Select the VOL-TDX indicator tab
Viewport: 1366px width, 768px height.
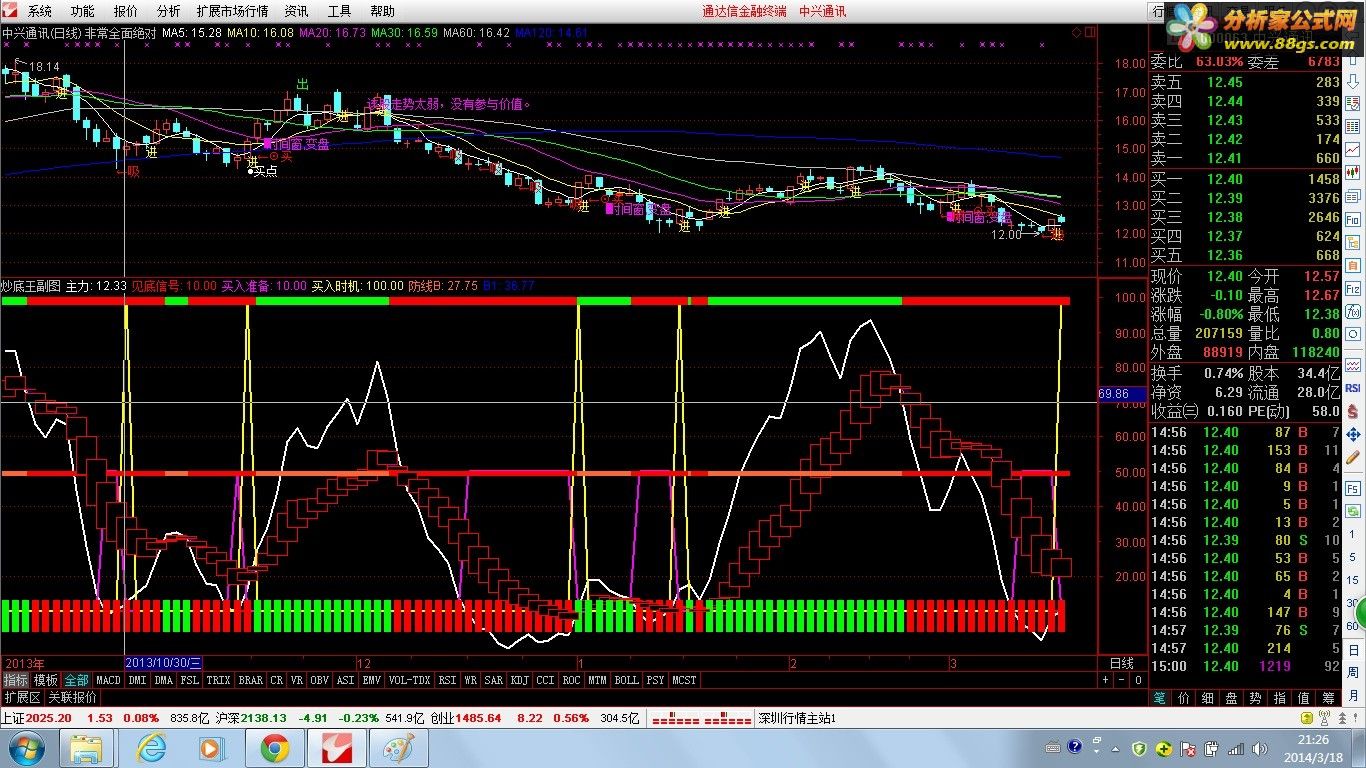[x=409, y=680]
